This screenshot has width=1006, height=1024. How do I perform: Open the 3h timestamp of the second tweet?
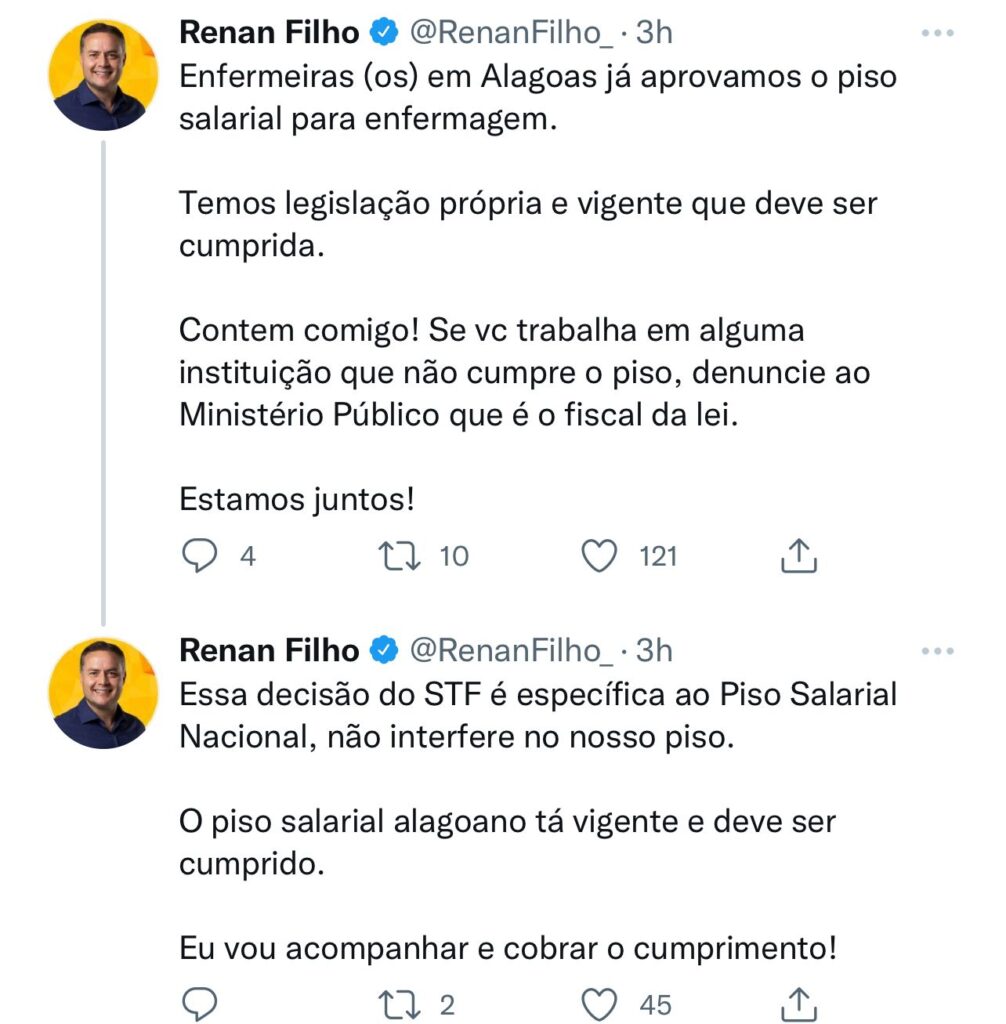pyautogui.click(x=654, y=651)
